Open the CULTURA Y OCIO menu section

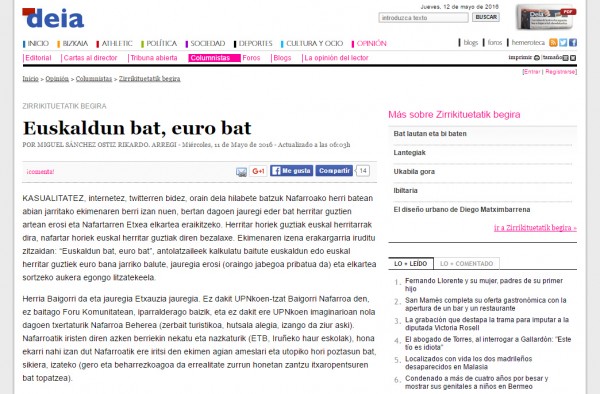click(314, 44)
